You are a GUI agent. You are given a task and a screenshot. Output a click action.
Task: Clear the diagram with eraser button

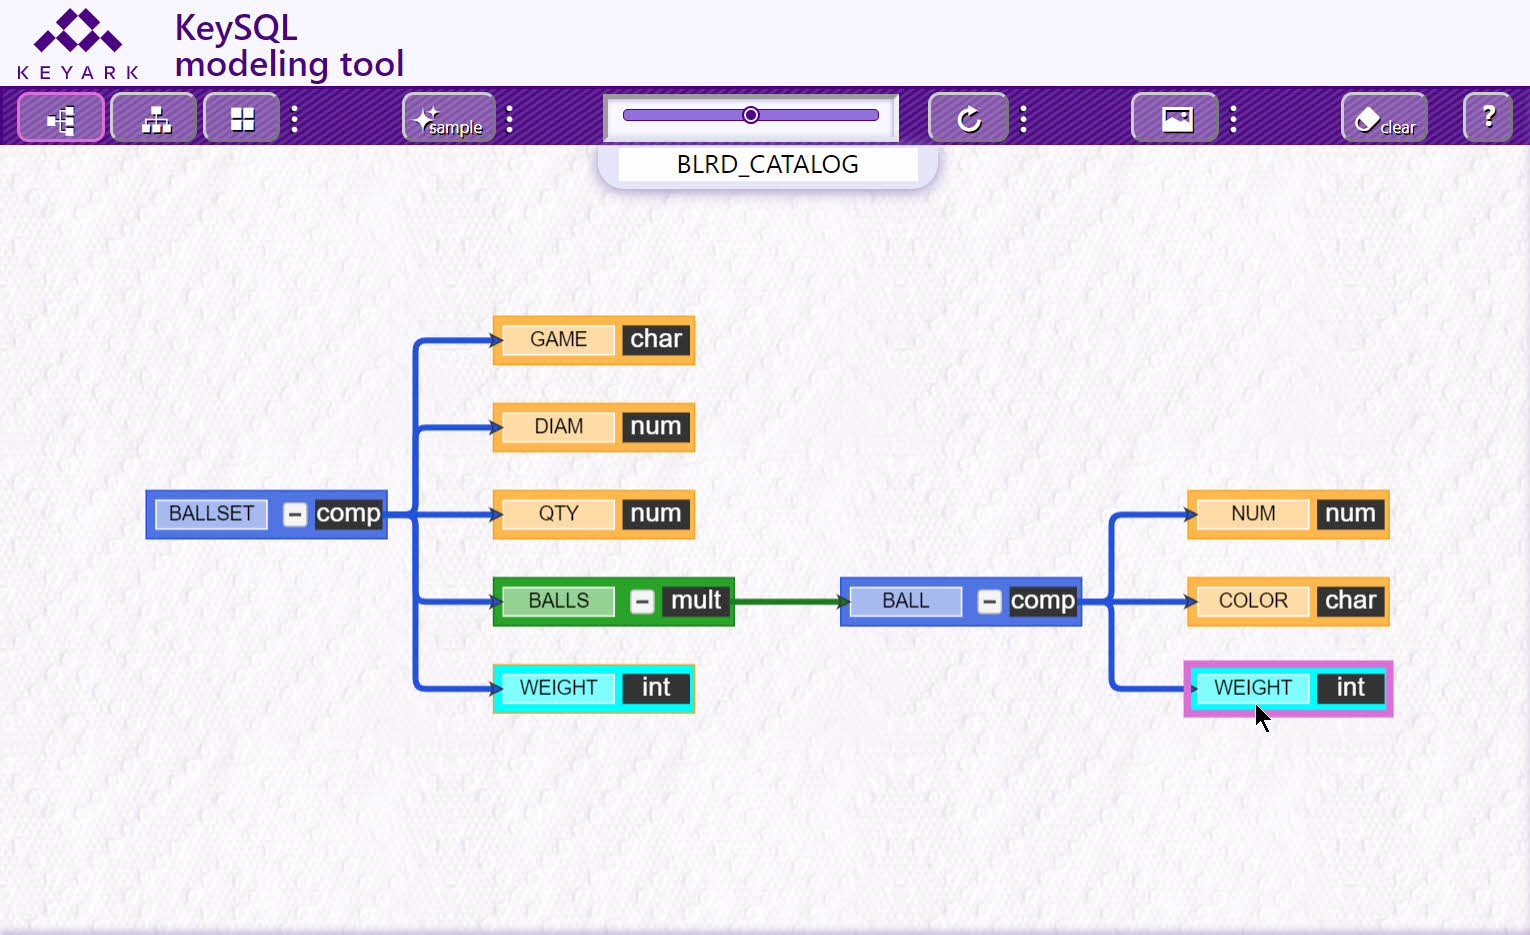click(x=1385, y=118)
